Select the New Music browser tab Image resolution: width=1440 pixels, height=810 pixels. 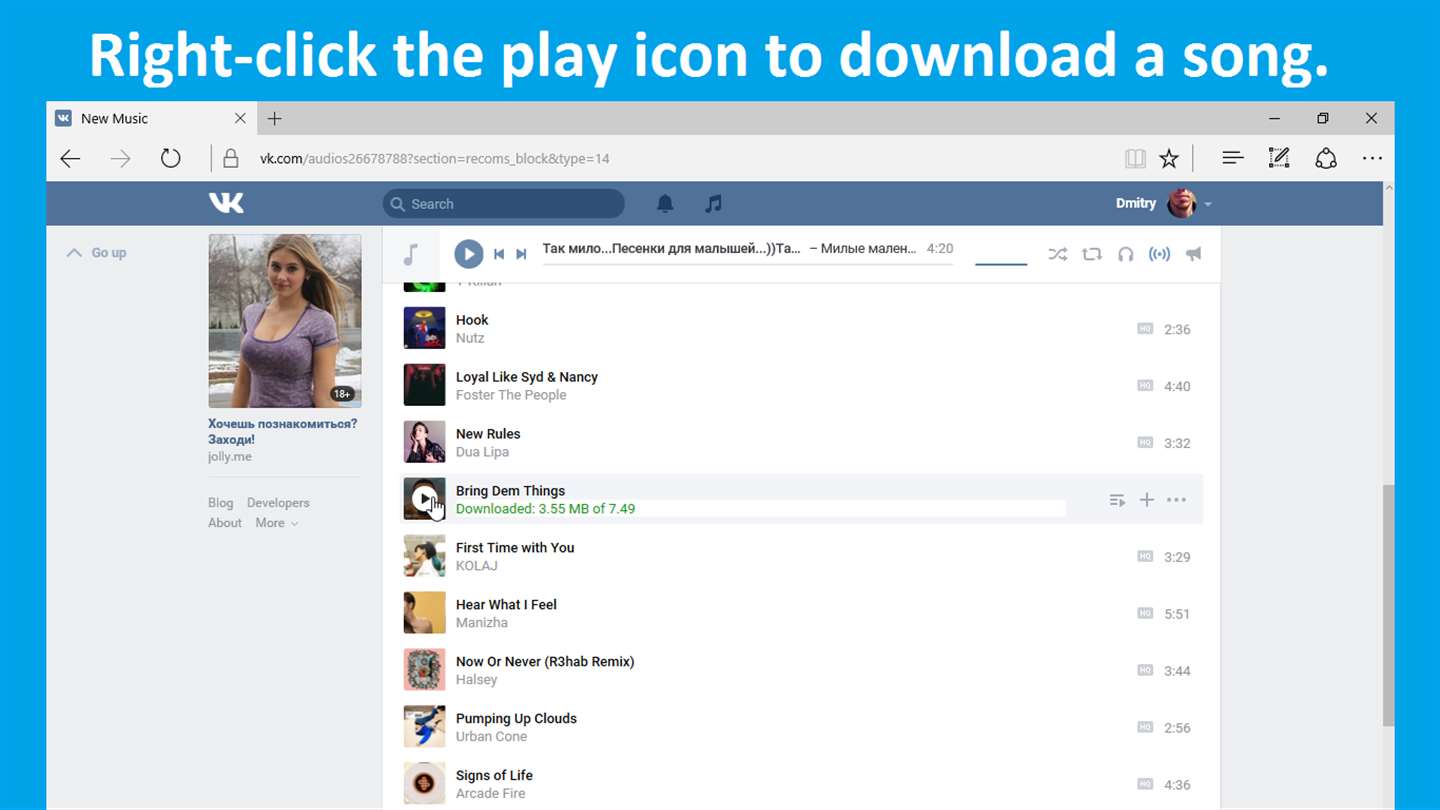click(151, 118)
